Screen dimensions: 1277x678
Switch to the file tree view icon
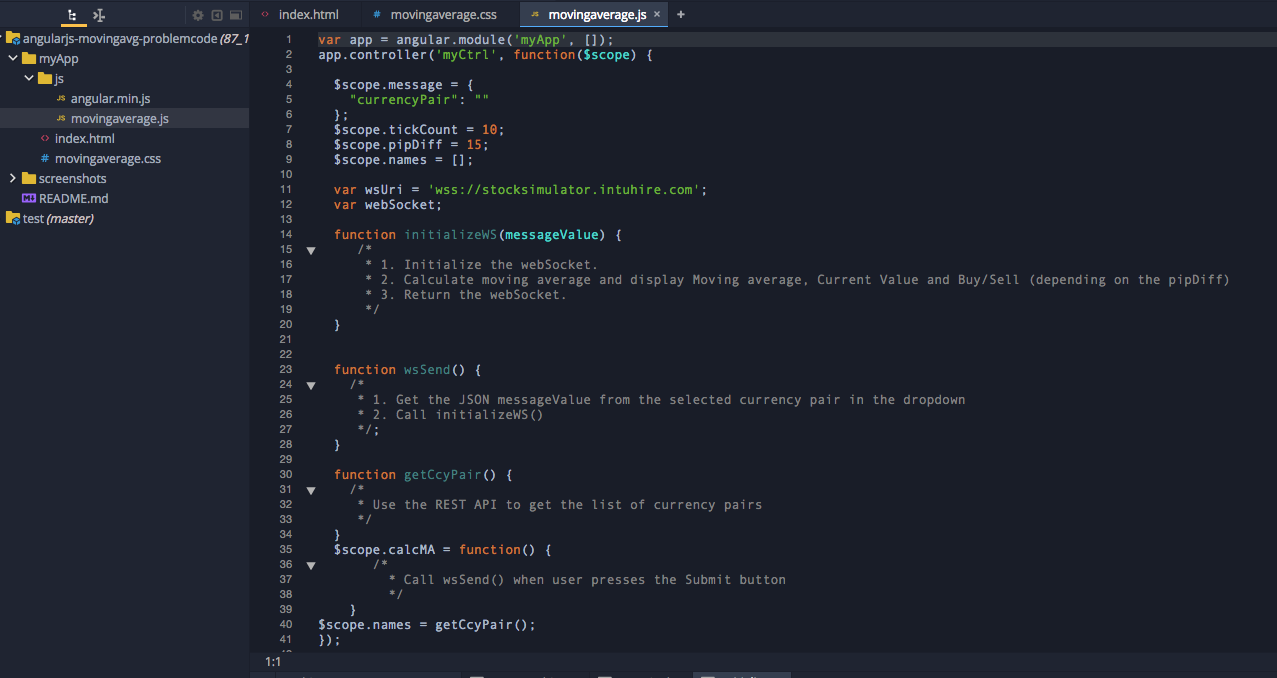point(71,15)
